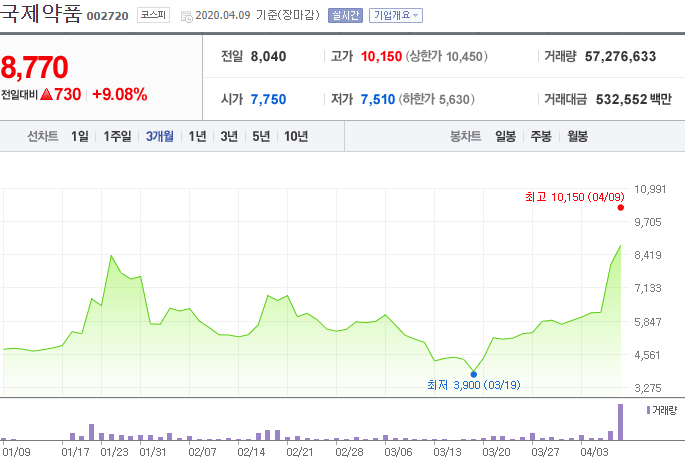Select the 1일 line chart tab

[80, 136]
